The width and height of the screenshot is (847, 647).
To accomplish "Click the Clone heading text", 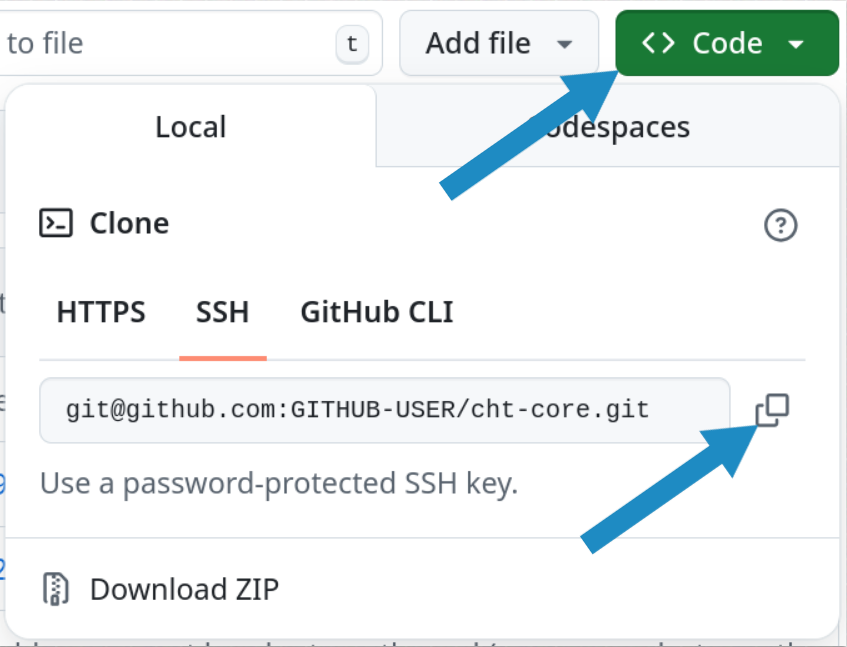I will (x=130, y=223).
